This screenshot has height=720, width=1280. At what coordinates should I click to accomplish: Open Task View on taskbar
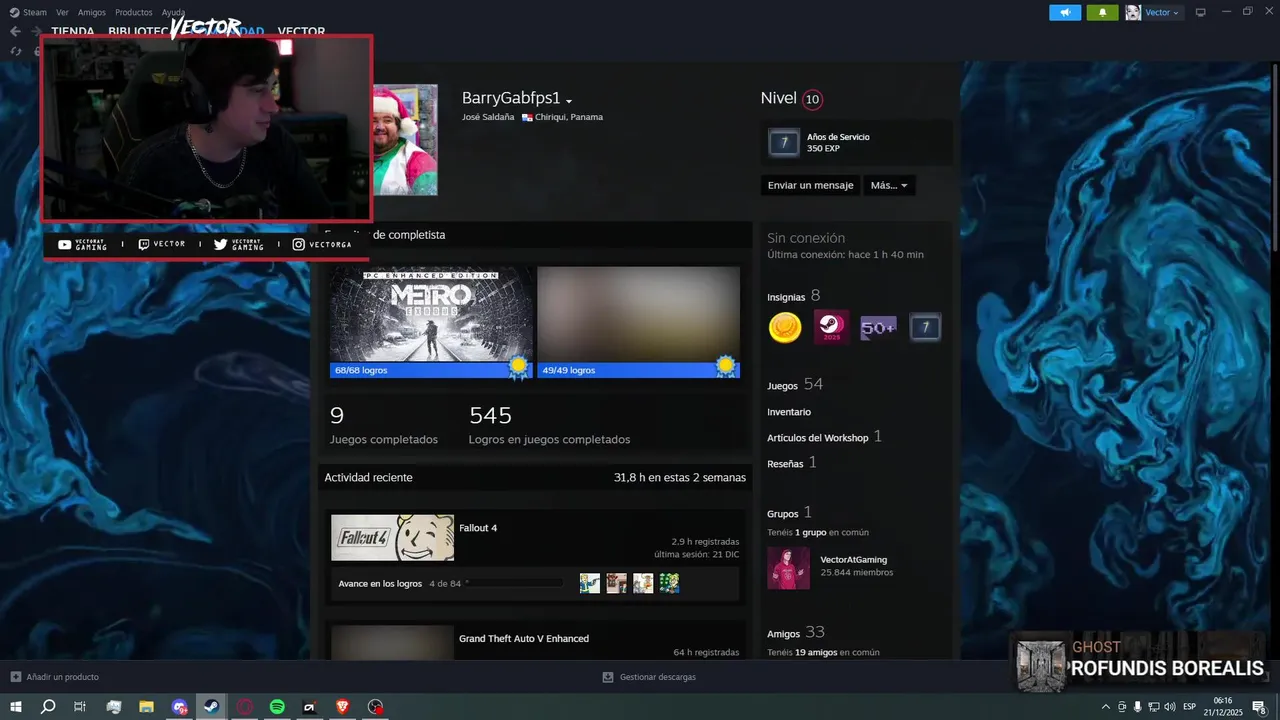click(80, 706)
